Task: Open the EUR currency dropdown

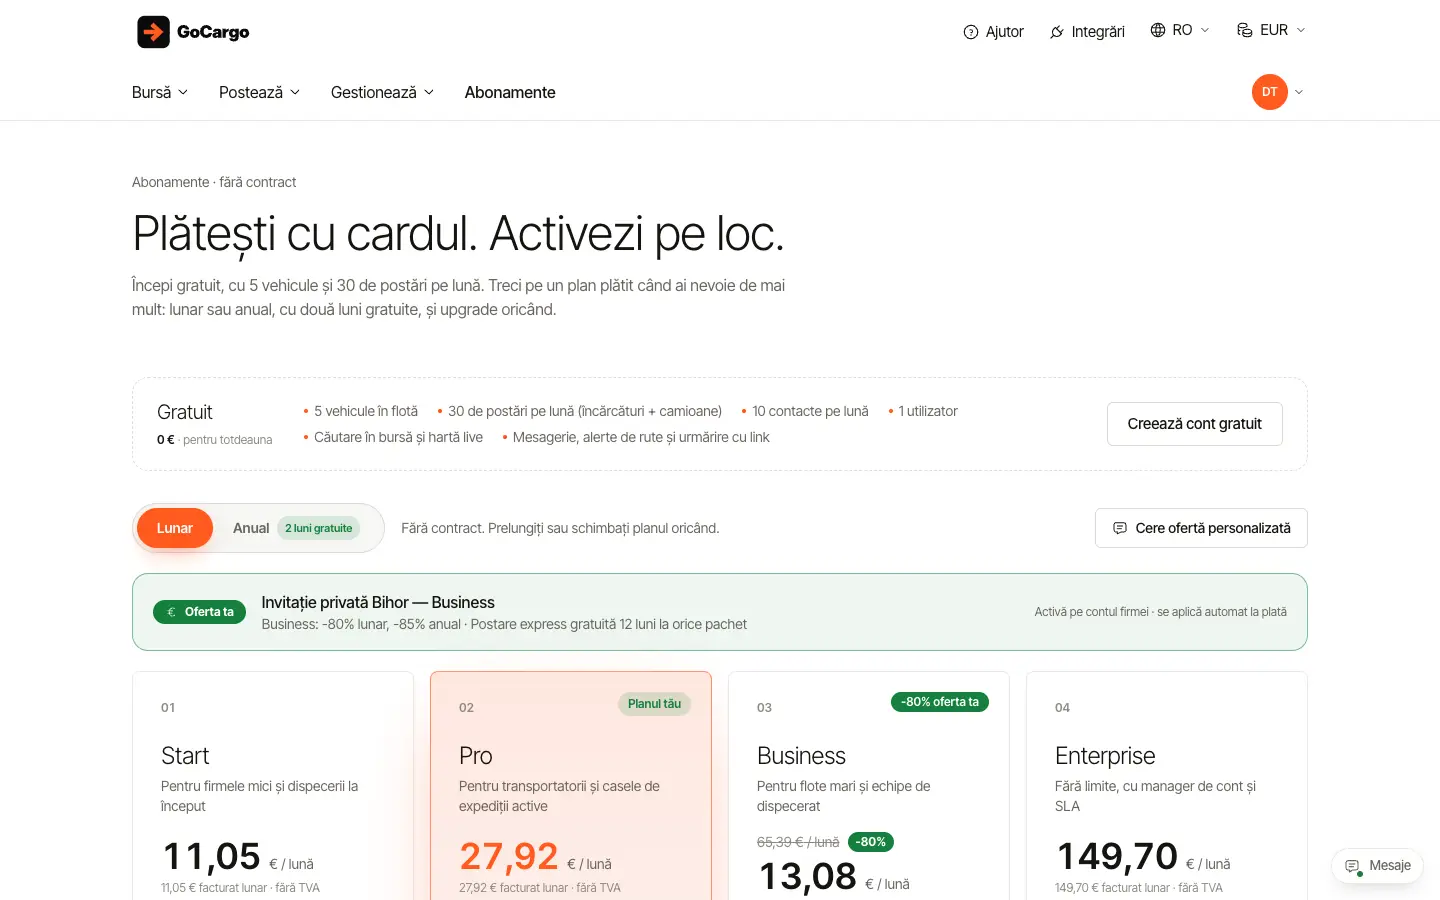Action: 1271,30
